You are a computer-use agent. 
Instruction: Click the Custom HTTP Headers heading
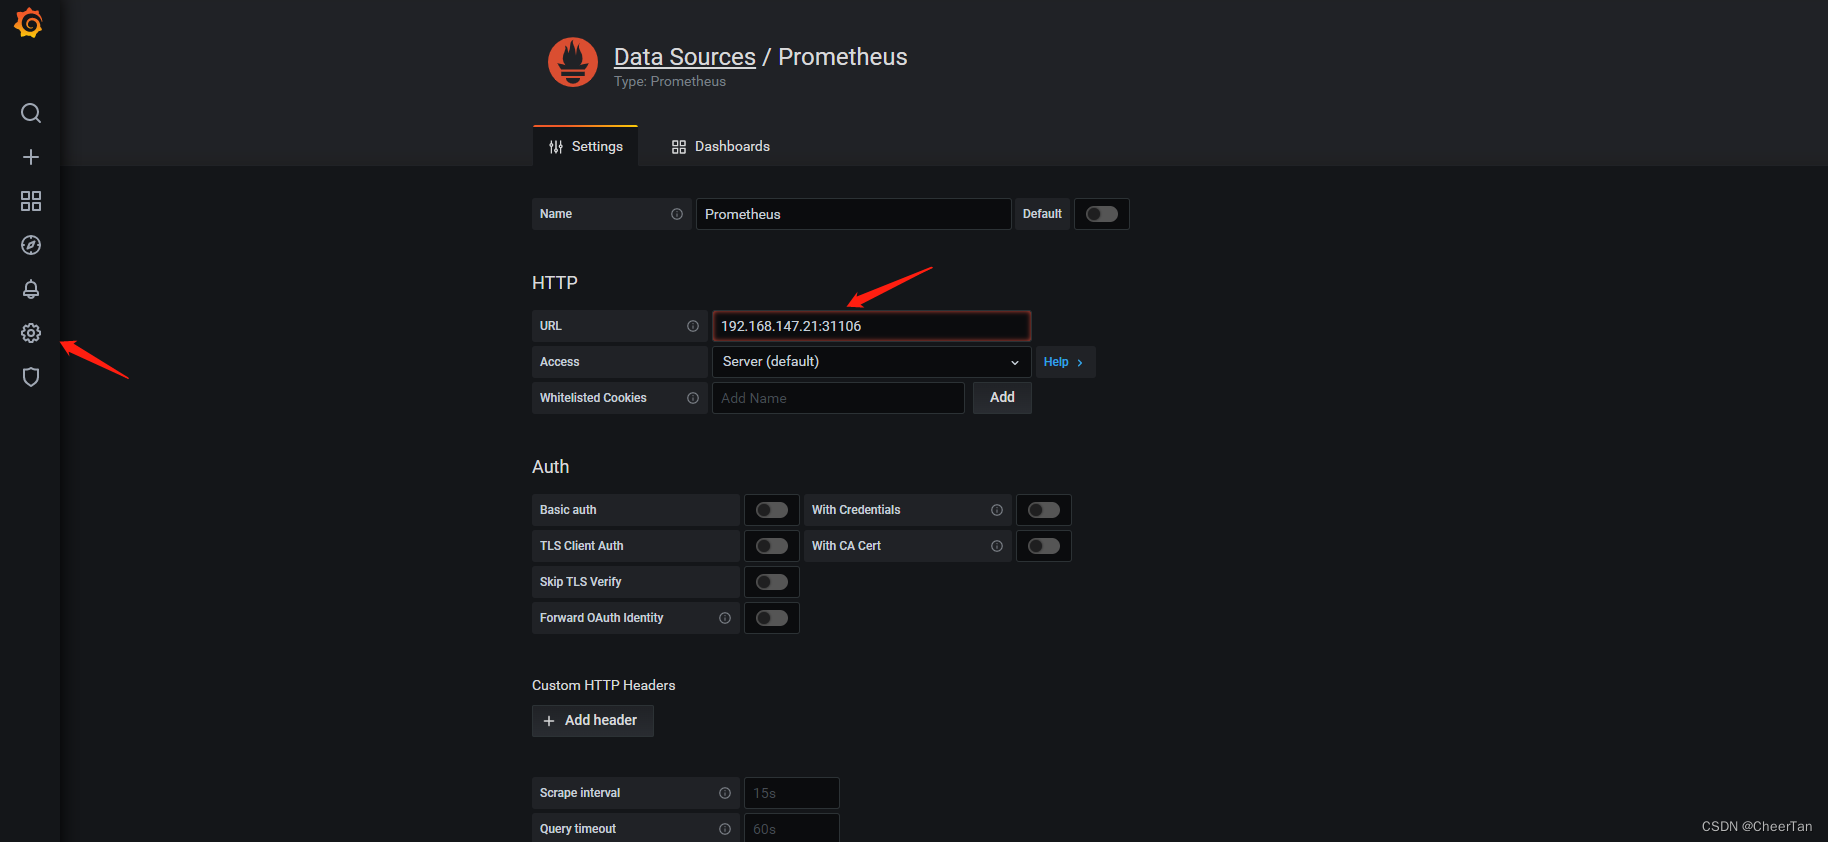tap(604, 685)
